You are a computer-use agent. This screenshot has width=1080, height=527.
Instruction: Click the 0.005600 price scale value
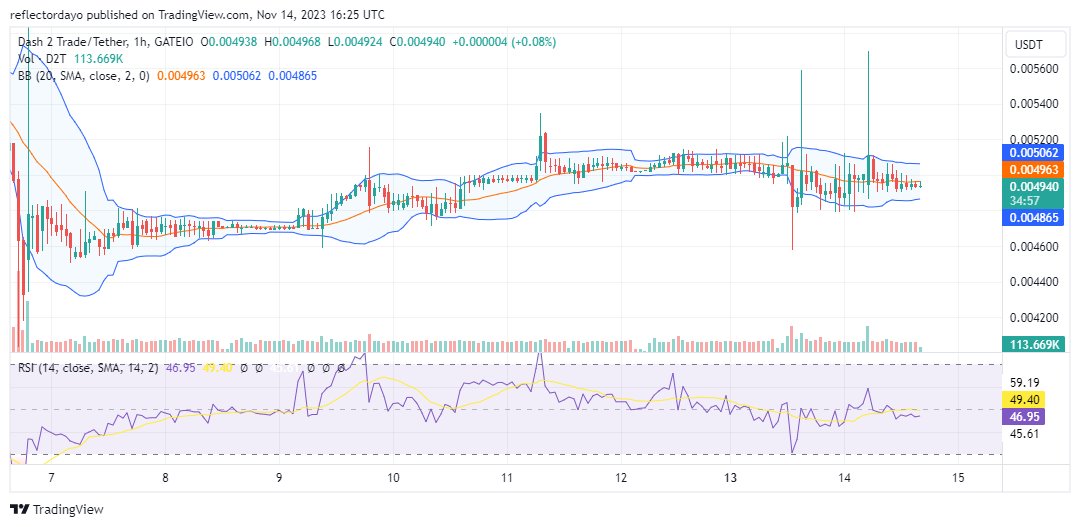pos(1032,68)
